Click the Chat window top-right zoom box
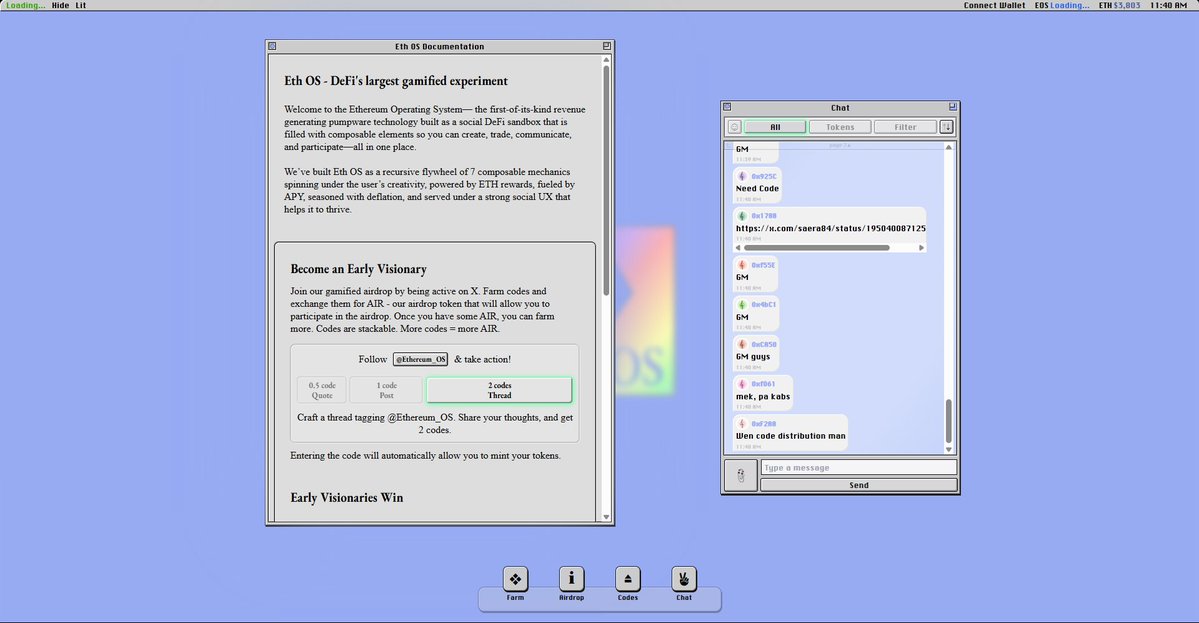 point(953,107)
